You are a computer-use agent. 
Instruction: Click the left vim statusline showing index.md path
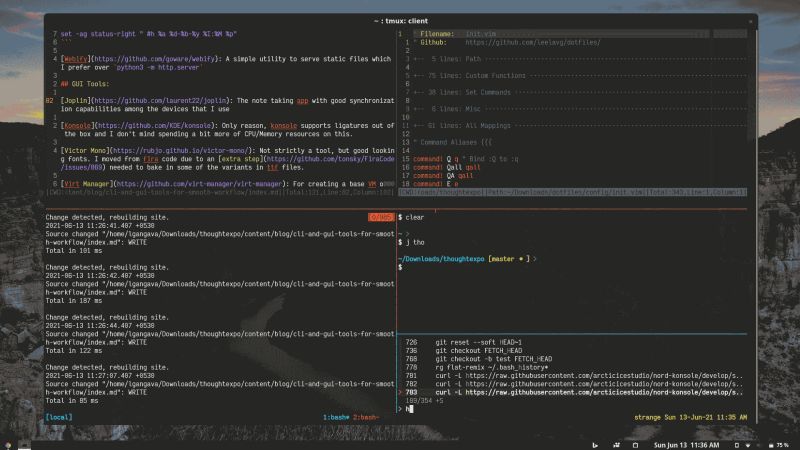coord(219,192)
